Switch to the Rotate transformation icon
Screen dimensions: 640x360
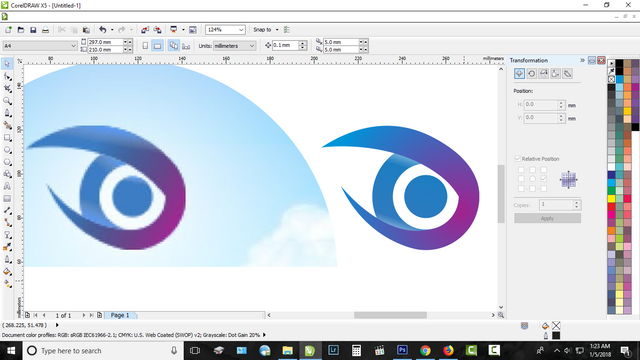[531, 73]
